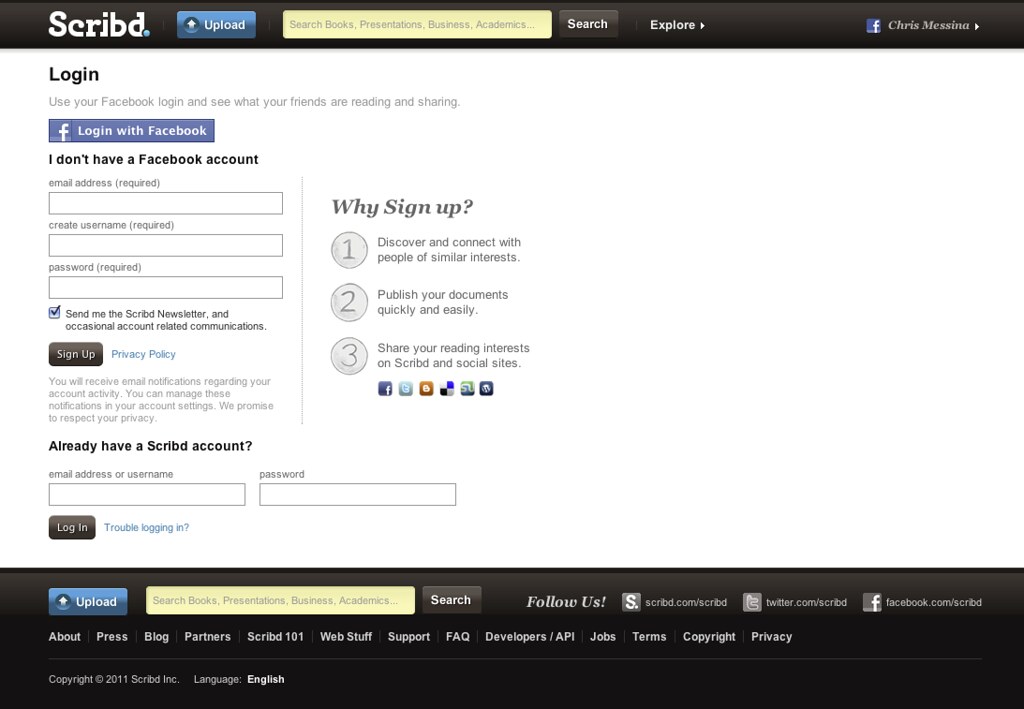Click the WordPress icon

tap(487, 389)
